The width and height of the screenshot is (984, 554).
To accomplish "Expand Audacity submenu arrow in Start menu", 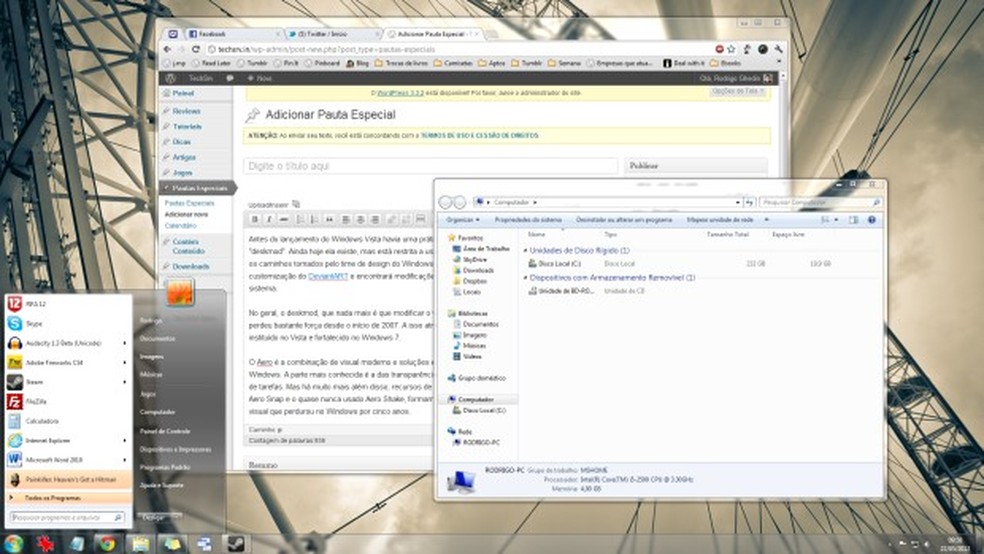I will point(124,343).
